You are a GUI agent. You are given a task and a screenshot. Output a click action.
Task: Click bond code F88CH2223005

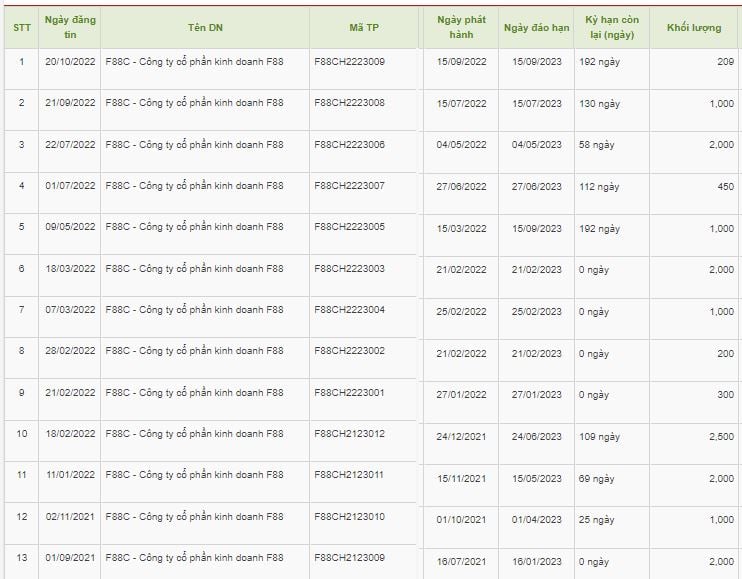pyautogui.click(x=349, y=227)
